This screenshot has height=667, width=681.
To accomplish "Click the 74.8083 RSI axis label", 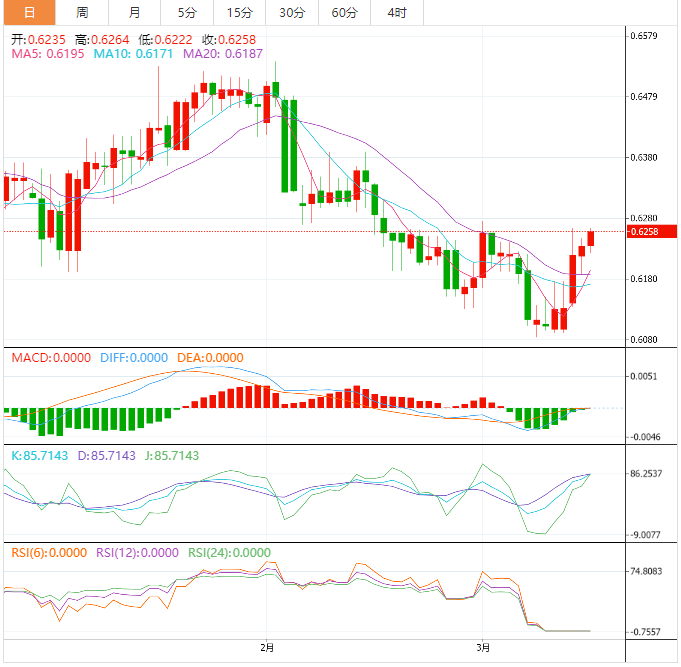I will tap(646, 571).
